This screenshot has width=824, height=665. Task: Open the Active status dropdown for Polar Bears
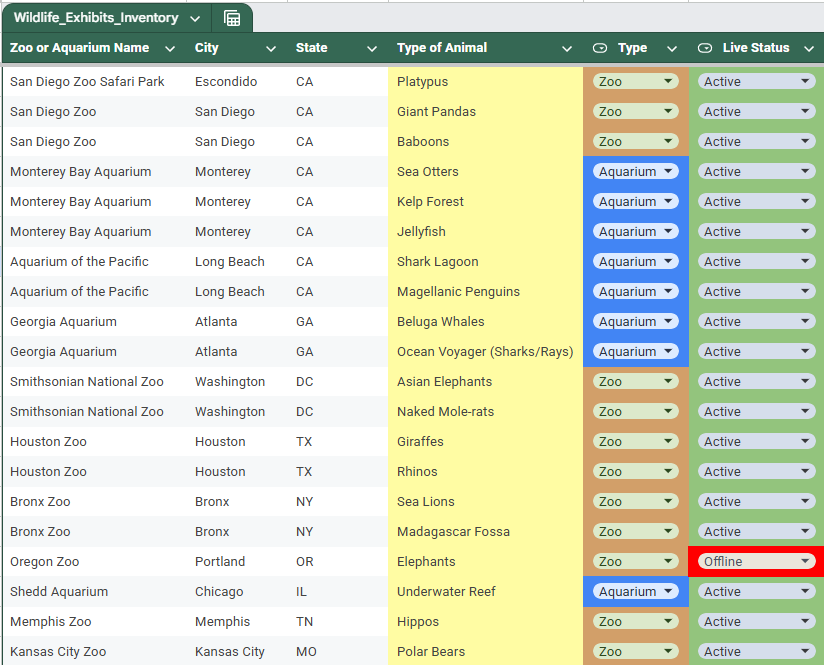(756, 651)
